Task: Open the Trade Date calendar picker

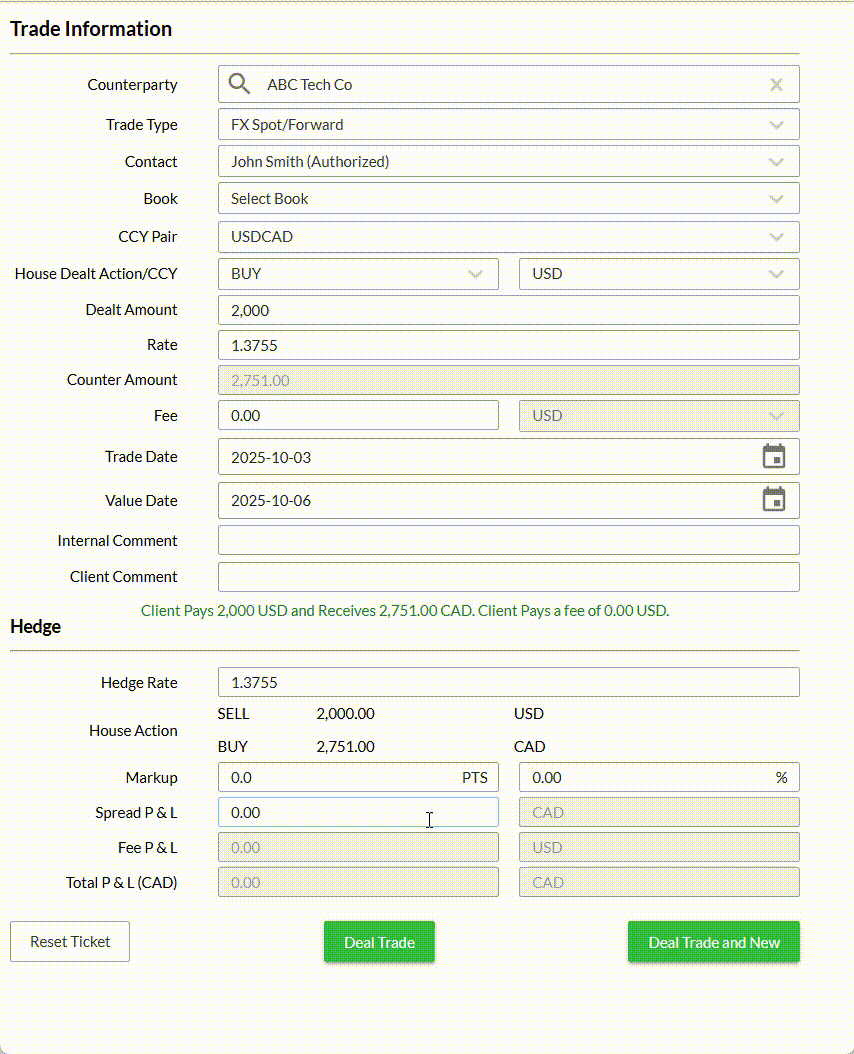Action: click(x=774, y=456)
